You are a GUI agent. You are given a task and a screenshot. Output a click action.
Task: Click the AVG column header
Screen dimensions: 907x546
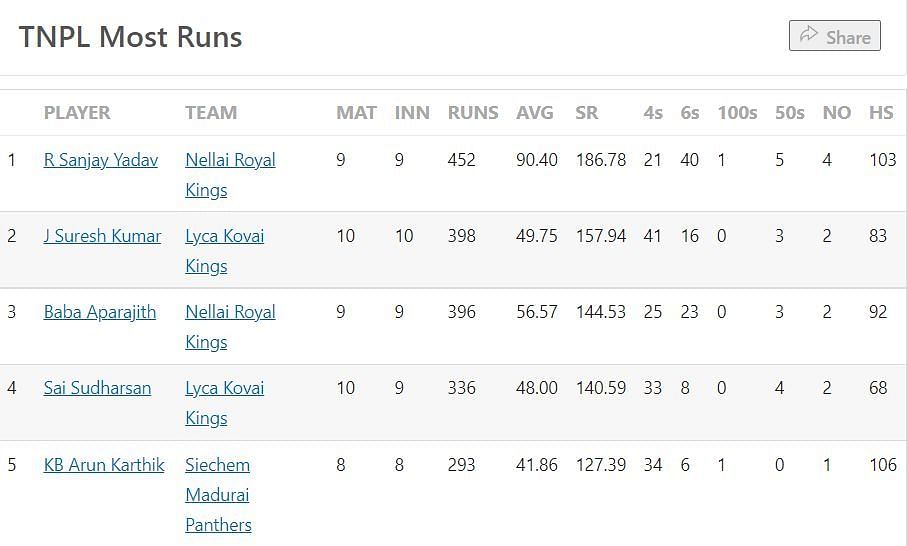coord(534,113)
